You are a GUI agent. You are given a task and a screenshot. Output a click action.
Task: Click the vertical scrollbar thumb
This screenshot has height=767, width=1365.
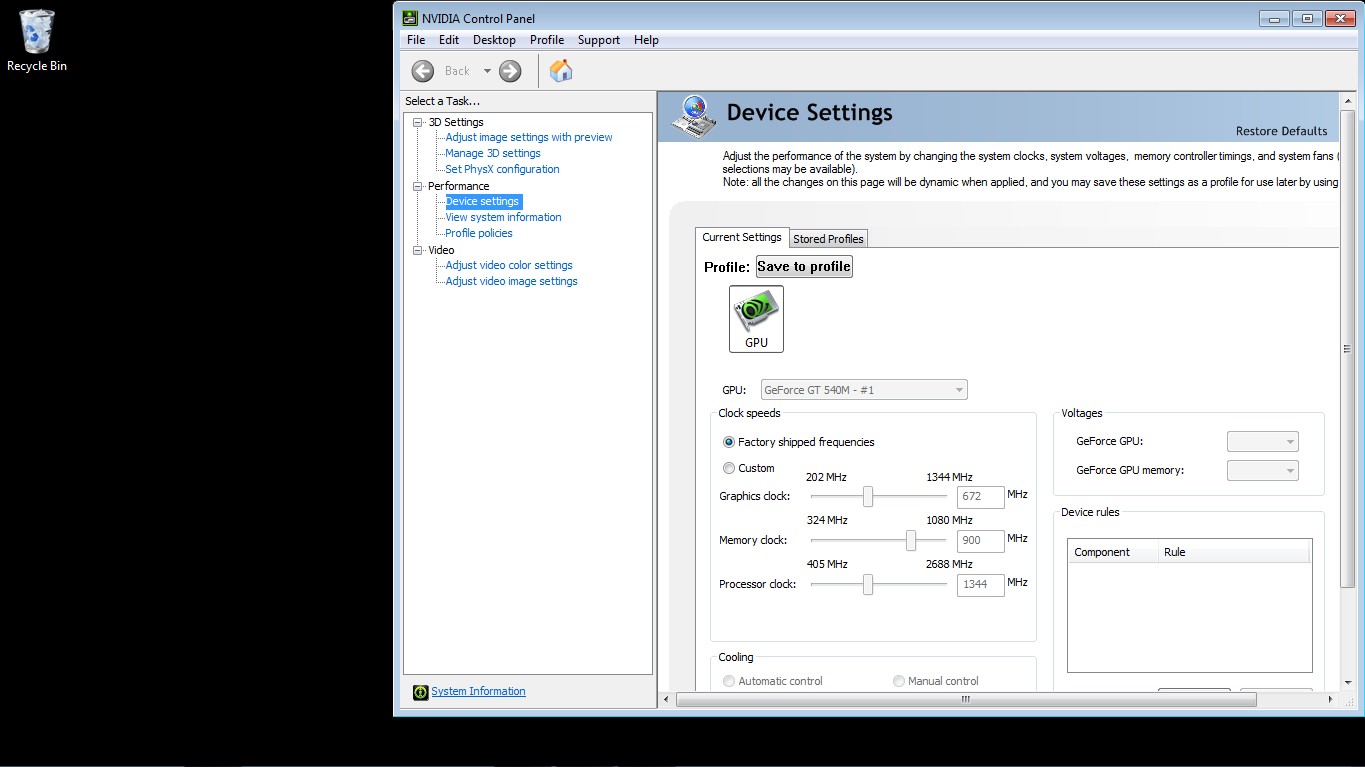1347,349
